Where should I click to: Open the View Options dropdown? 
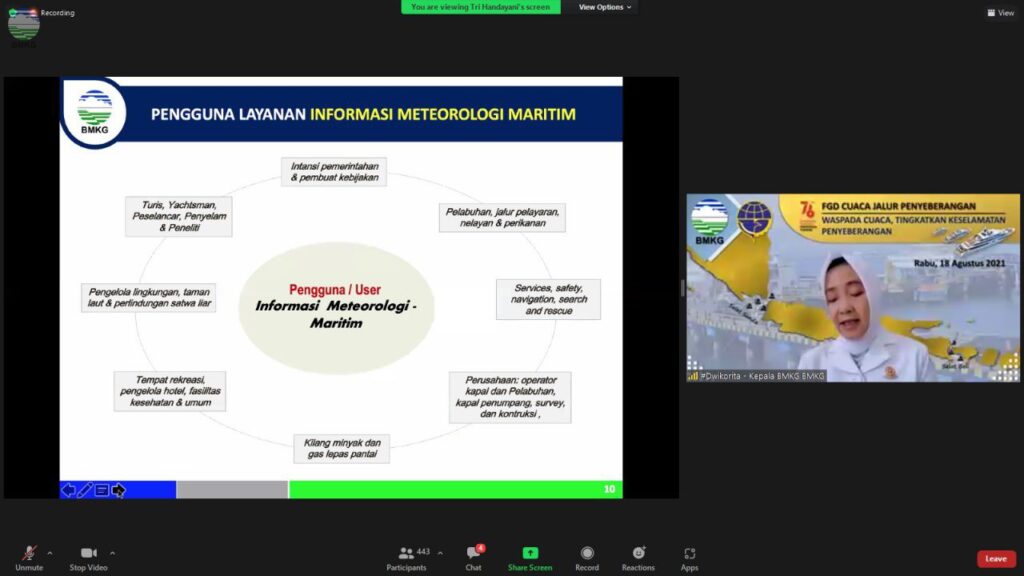click(606, 7)
